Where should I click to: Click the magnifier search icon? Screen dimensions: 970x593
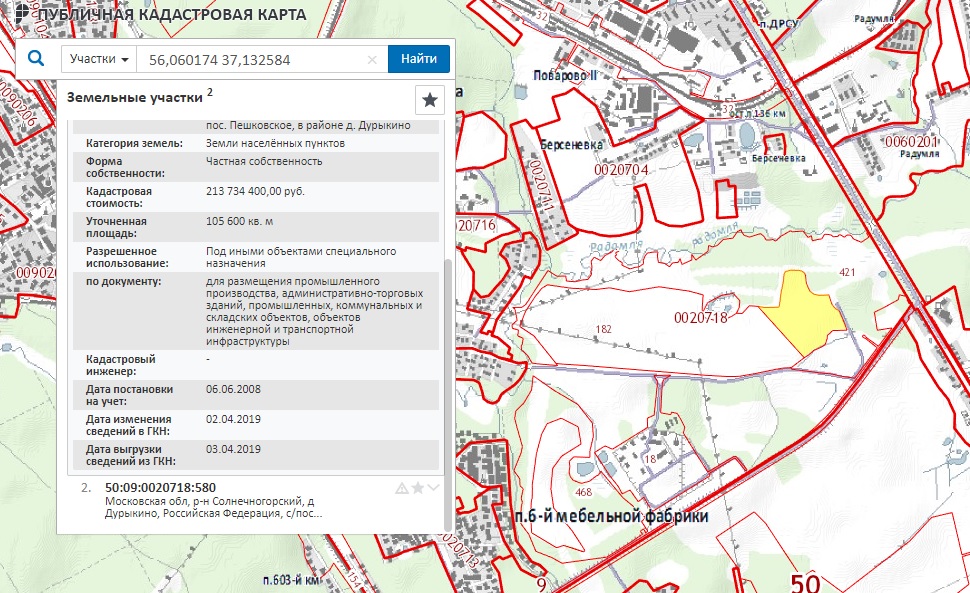pos(36,59)
